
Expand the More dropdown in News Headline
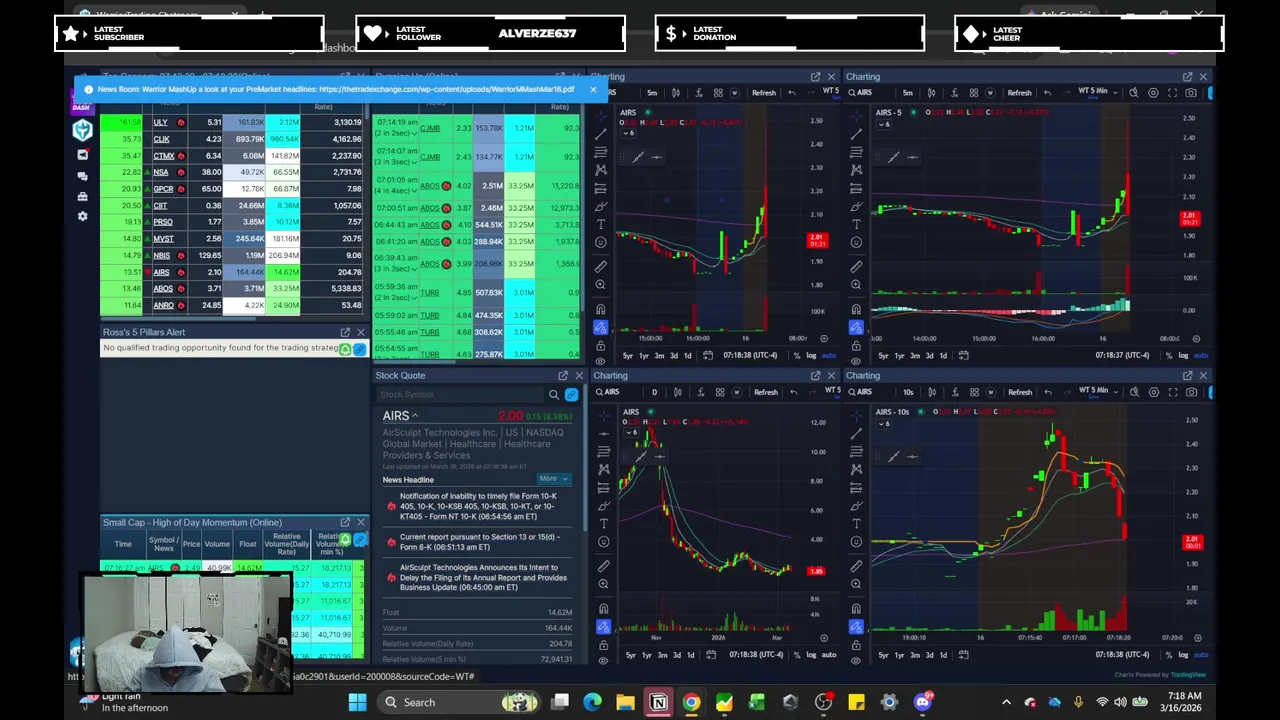click(x=553, y=479)
